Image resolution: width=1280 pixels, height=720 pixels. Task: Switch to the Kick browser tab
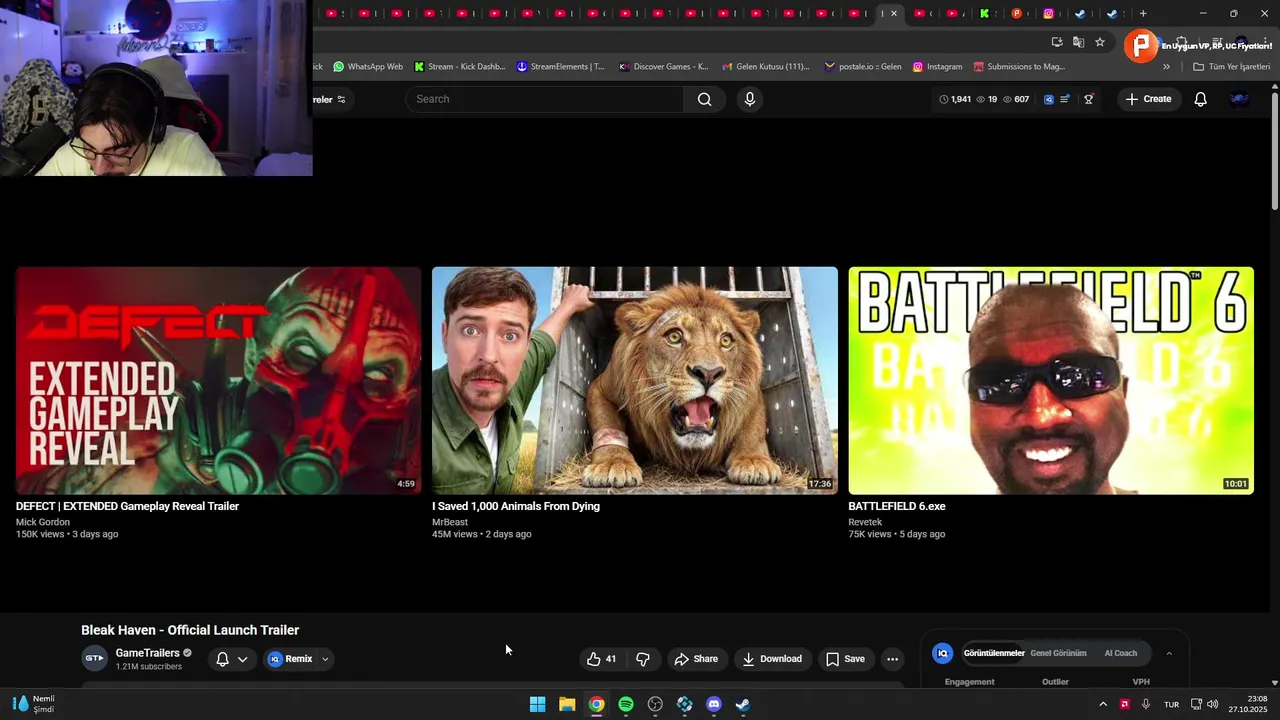[x=984, y=13]
